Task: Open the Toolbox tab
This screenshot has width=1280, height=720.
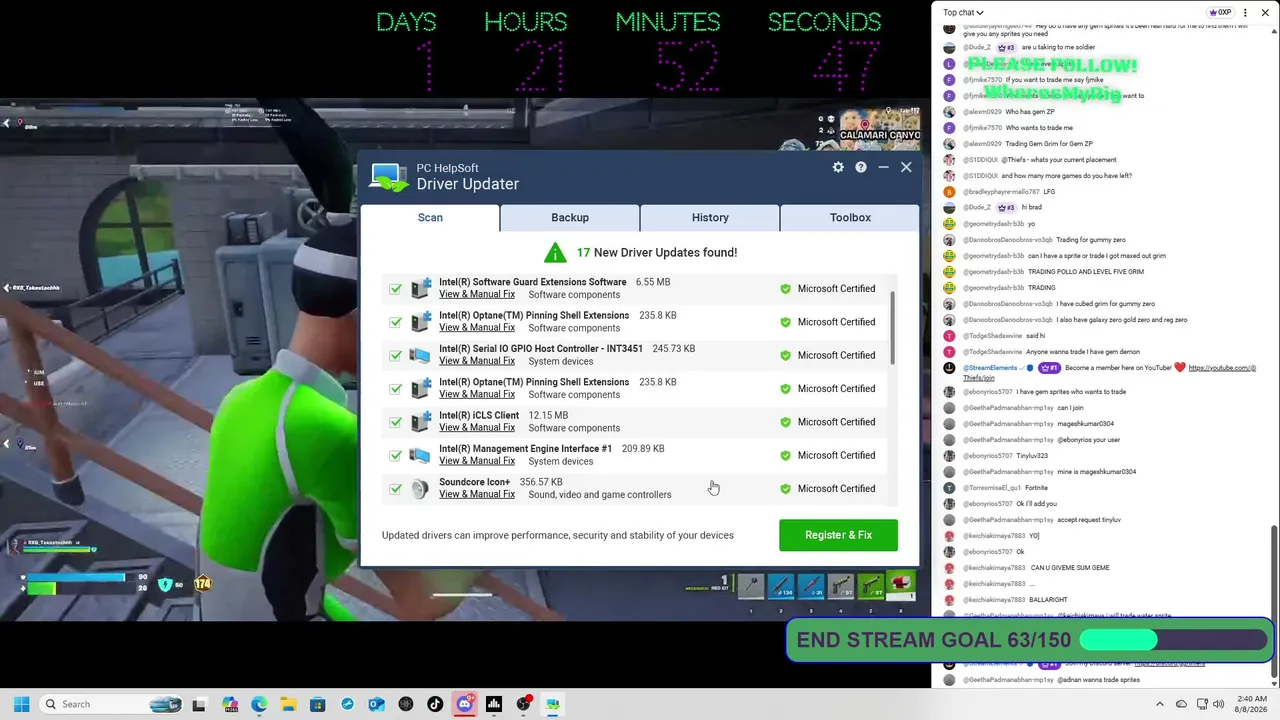Action: click(850, 217)
